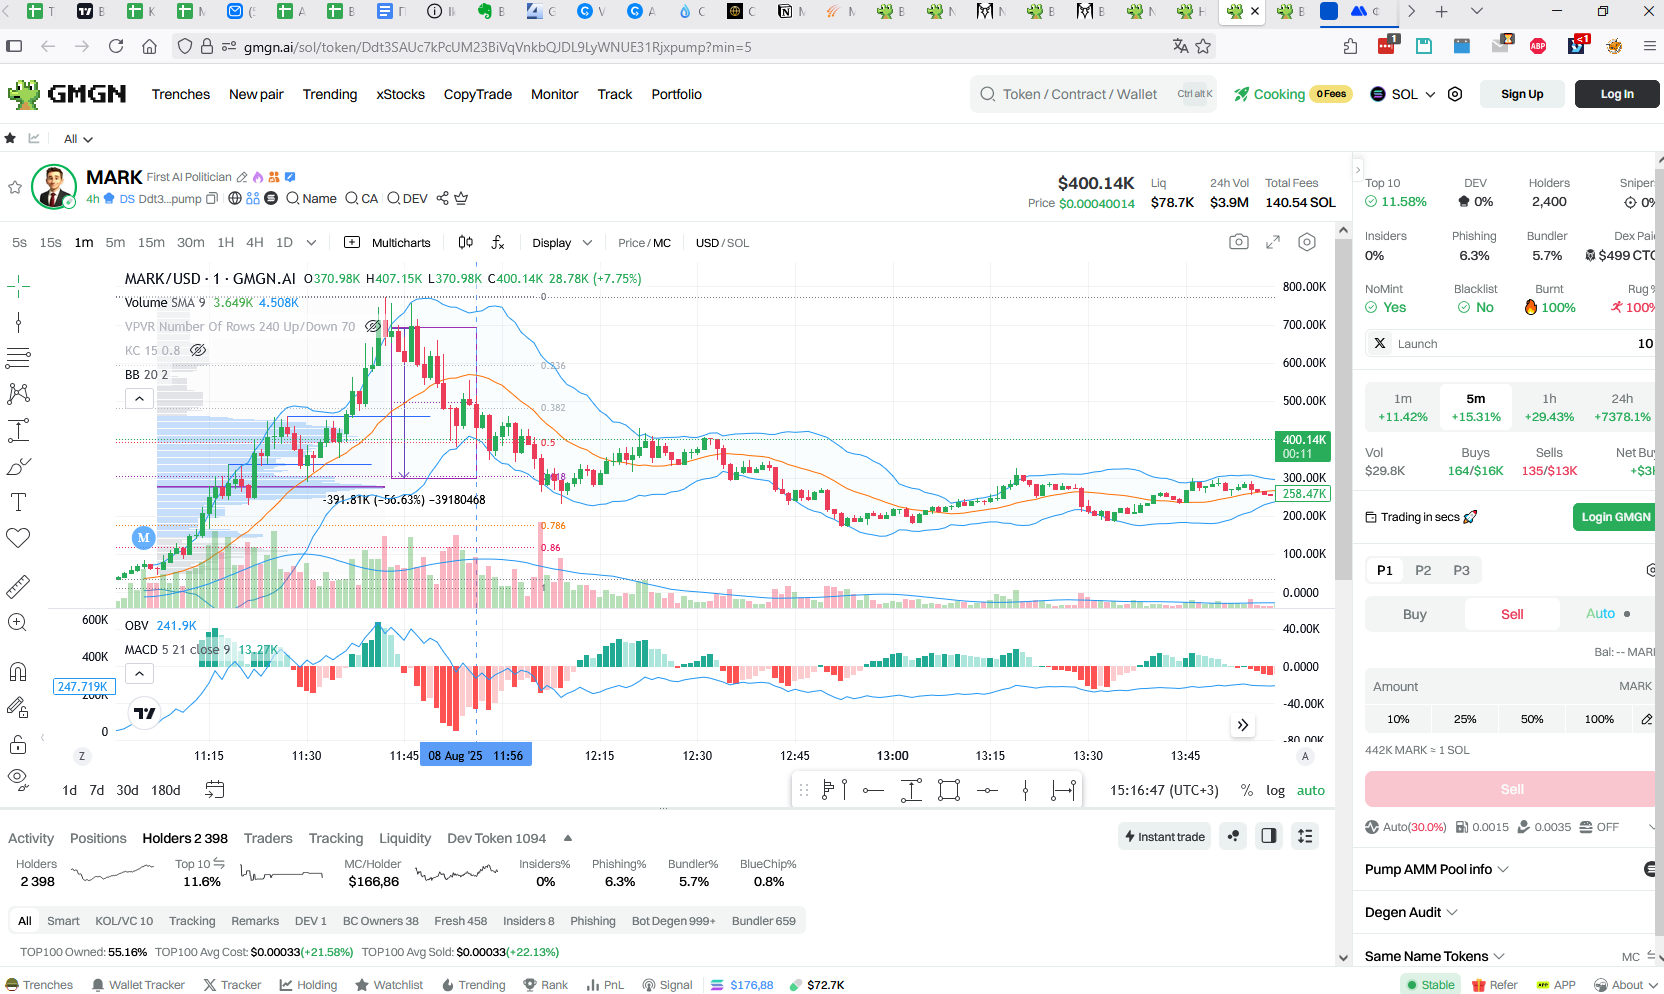Select the P2 preset tab
Screen dimensions: 1664x994
[x=1423, y=570]
